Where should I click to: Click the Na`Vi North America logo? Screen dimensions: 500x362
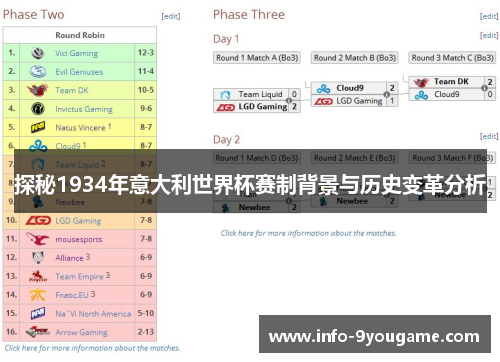click(x=38, y=313)
